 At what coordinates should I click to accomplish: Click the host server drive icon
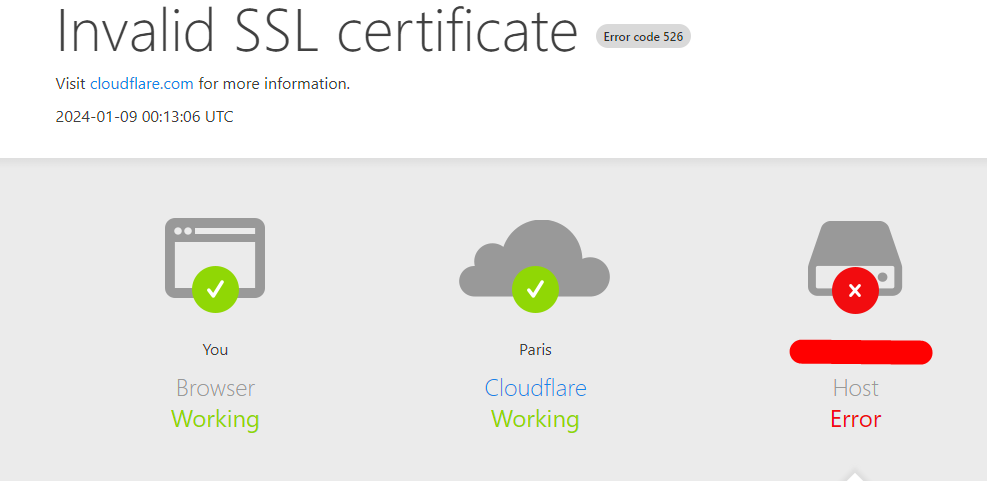[x=855, y=257]
